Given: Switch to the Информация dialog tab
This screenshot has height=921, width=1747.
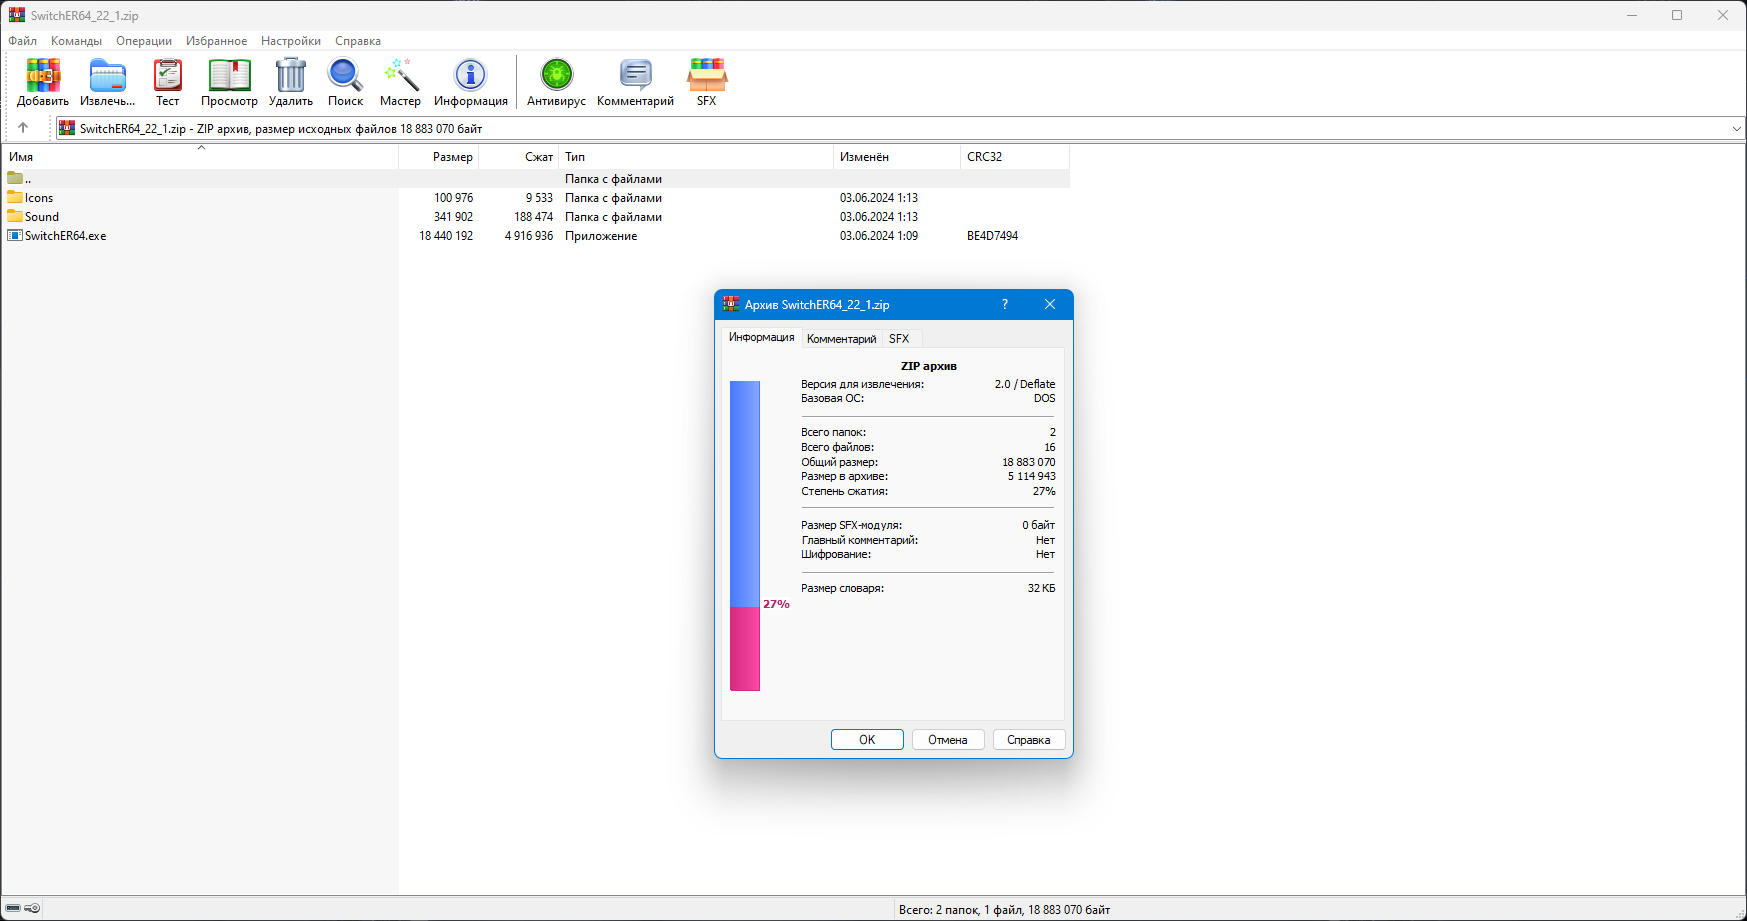Looking at the screenshot, I should [762, 337].
